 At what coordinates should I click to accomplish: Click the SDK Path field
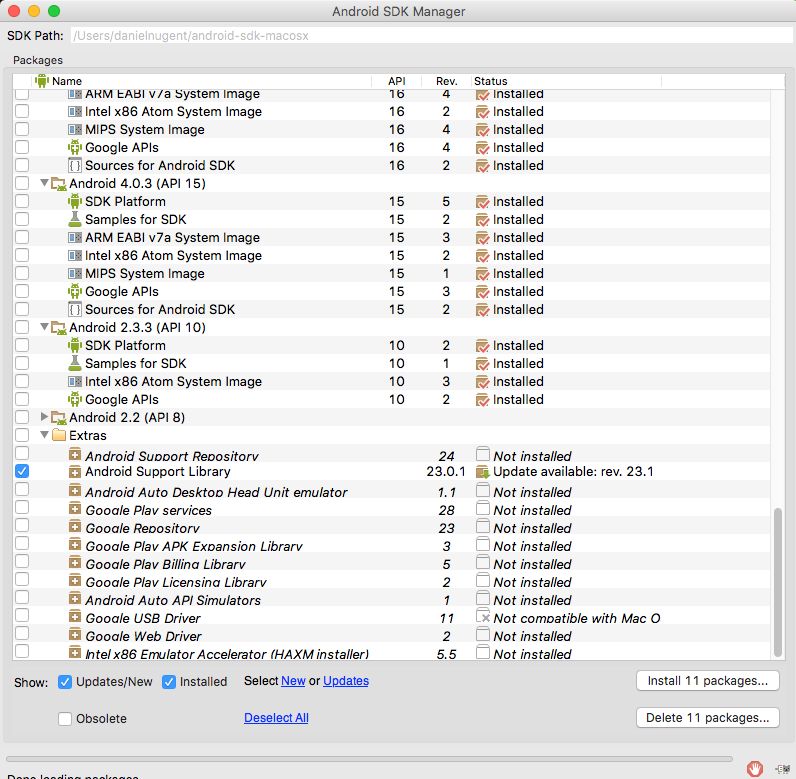pyautogui.click(x=432, y=36)
